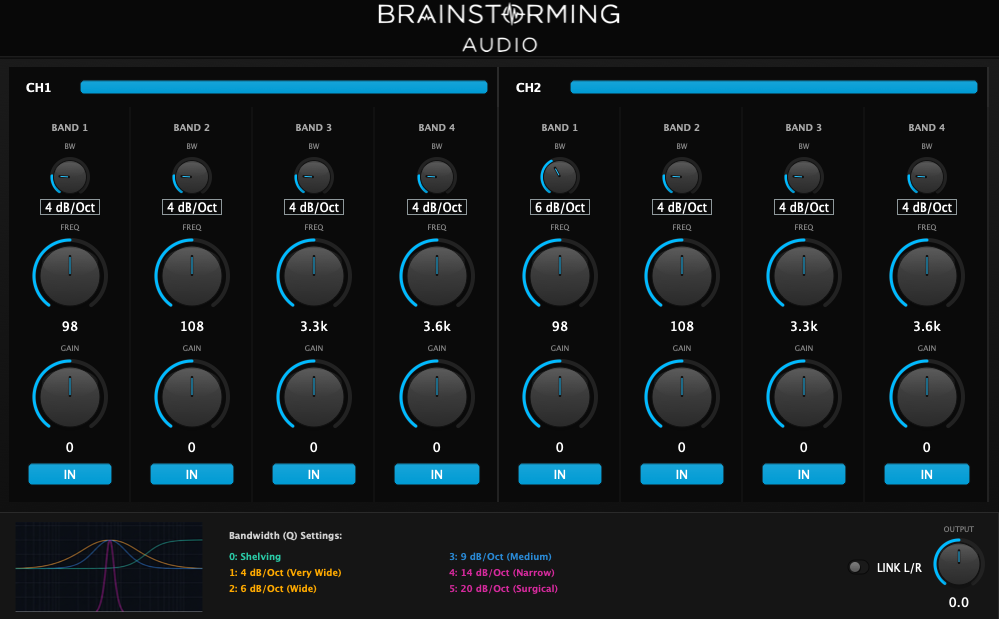Click CH1 Band 1 frequency value 98
999x619 pixels.
click(x=70, y=326)
